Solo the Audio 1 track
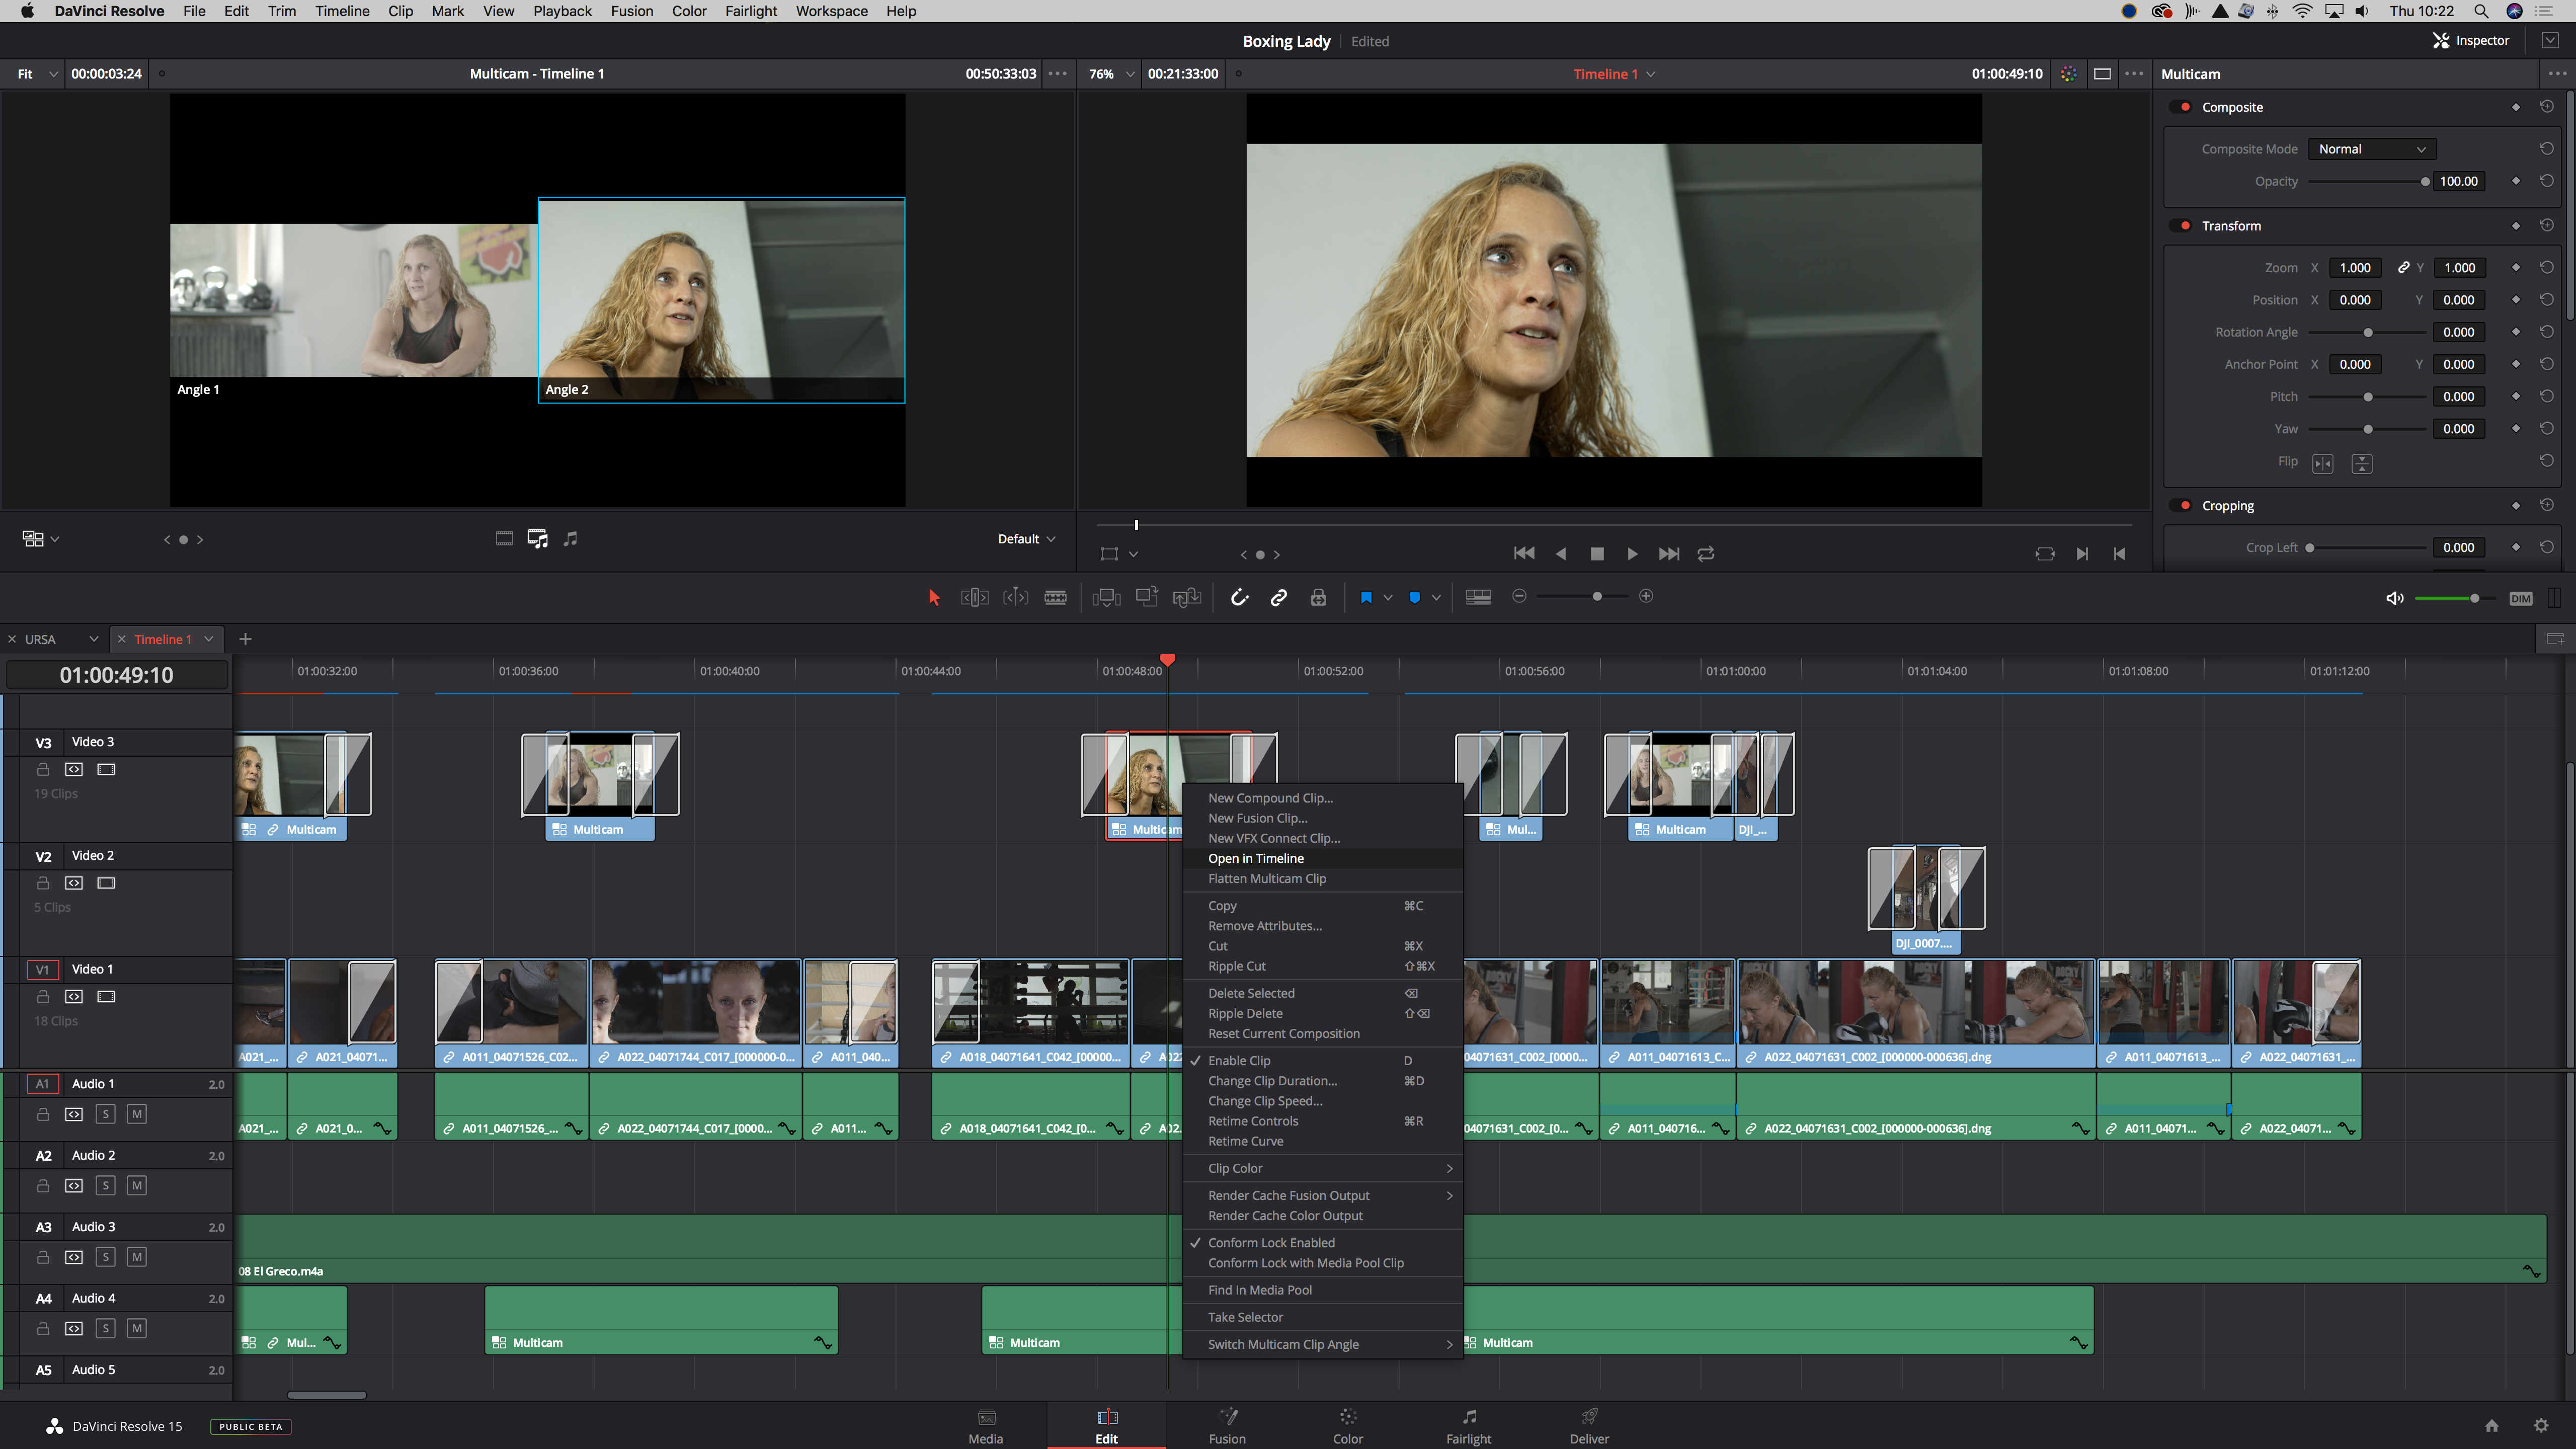 click(105, 1114)
